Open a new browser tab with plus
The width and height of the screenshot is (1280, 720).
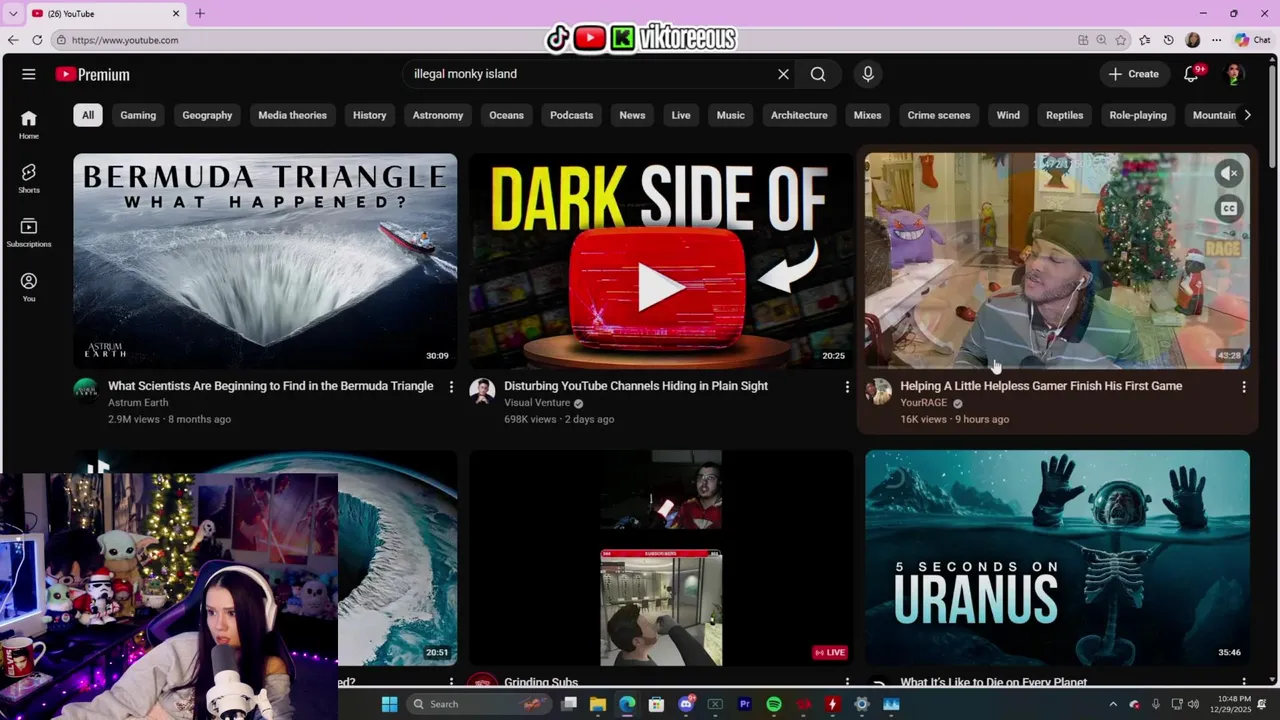[200, 13]
